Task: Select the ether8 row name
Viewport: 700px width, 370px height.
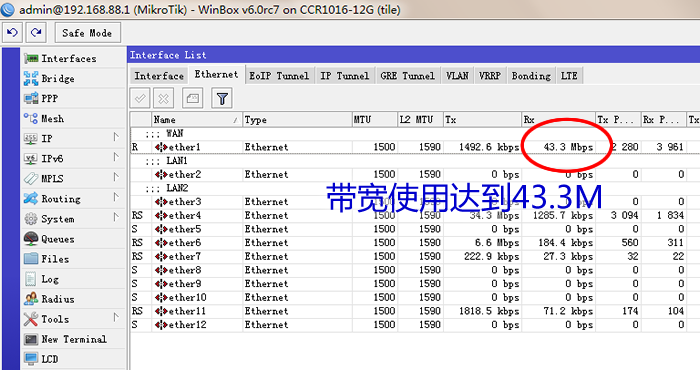Action: [185, 270]
